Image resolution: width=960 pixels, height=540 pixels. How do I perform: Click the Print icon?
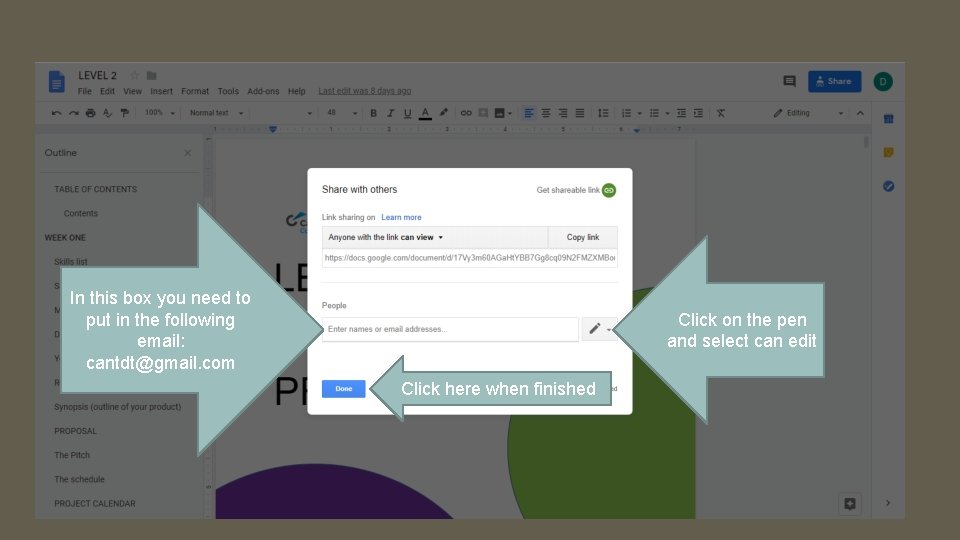91,113
